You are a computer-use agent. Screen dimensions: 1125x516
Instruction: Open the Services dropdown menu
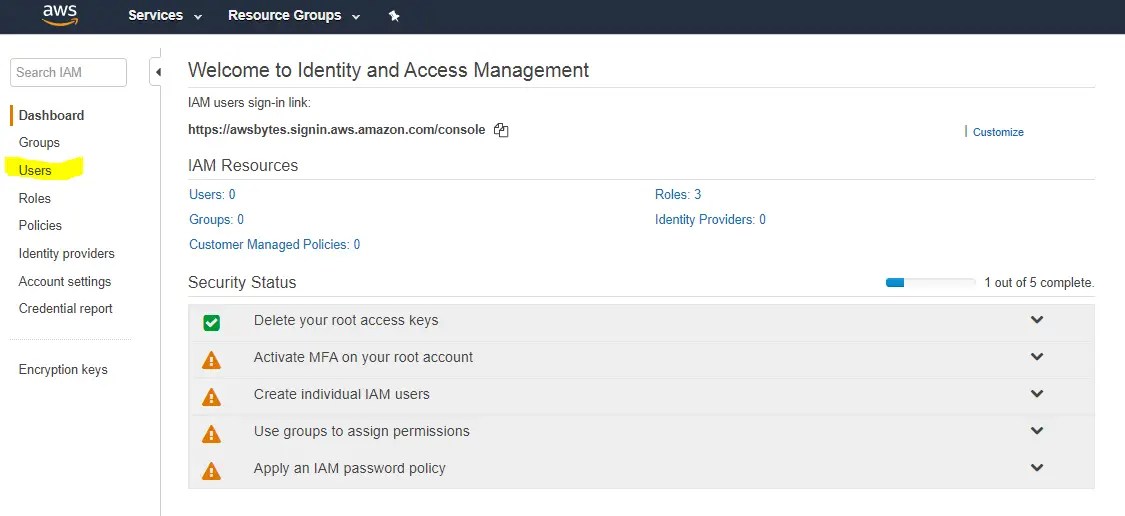[164, 16]
